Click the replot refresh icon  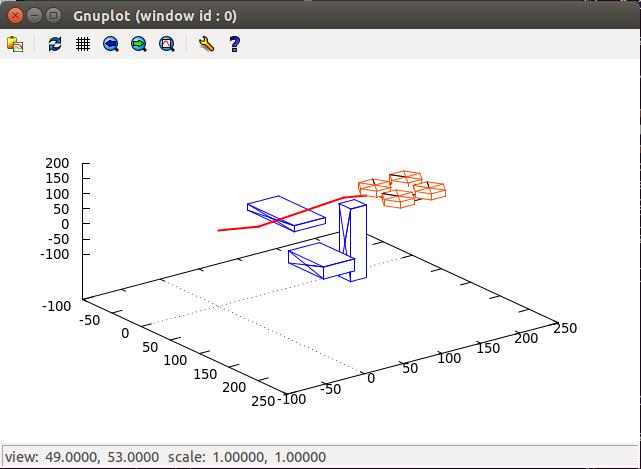tap(55, 44)
